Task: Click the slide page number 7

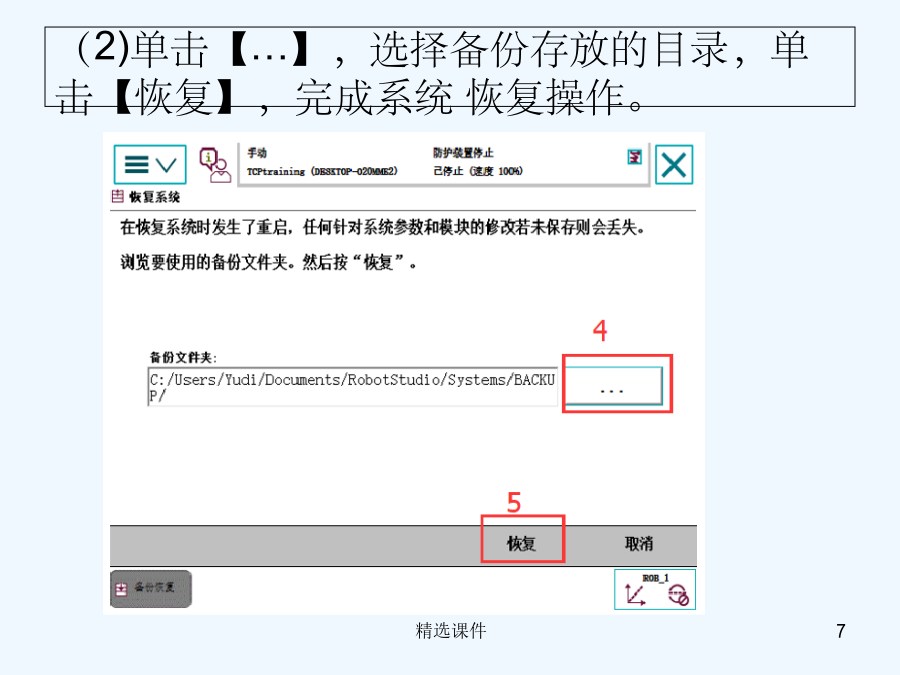Action: pyautogui.click(x=841, y=631)
